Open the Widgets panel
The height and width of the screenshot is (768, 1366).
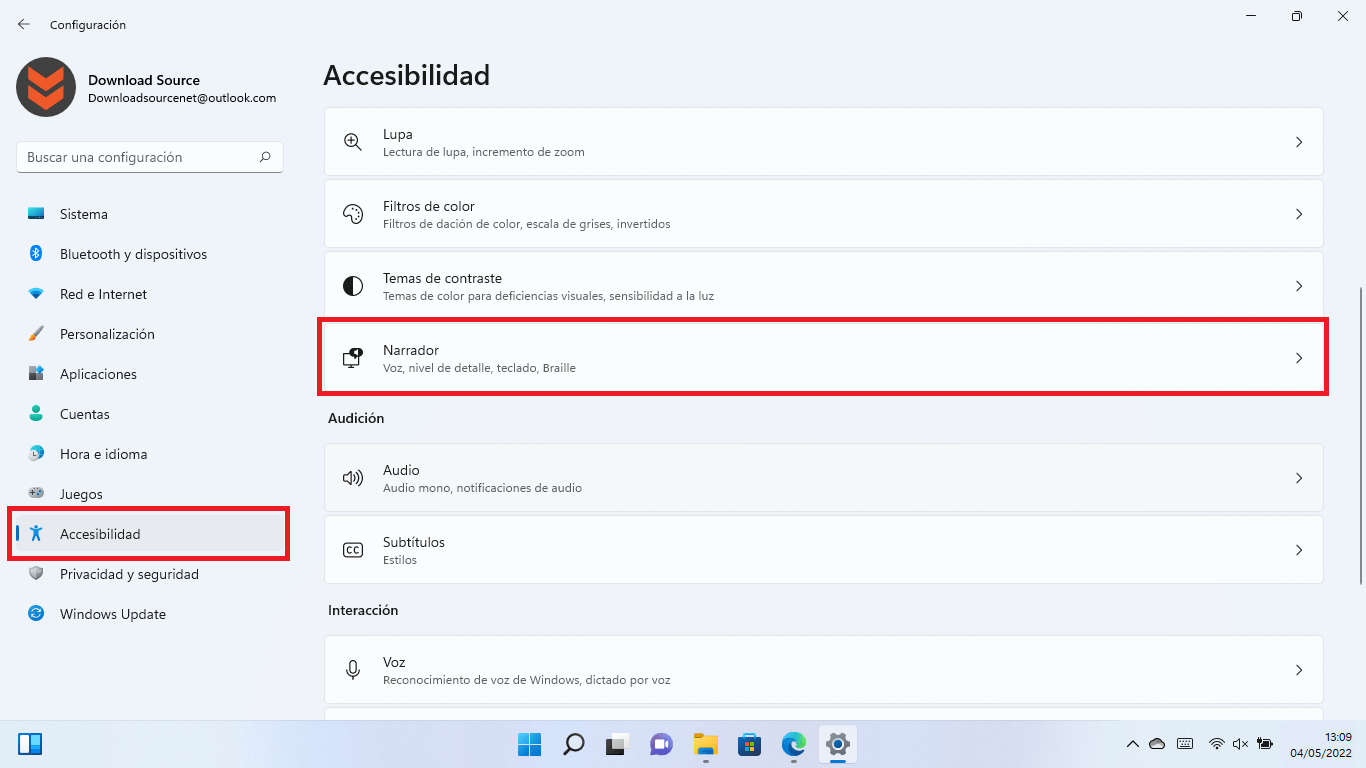30,744
